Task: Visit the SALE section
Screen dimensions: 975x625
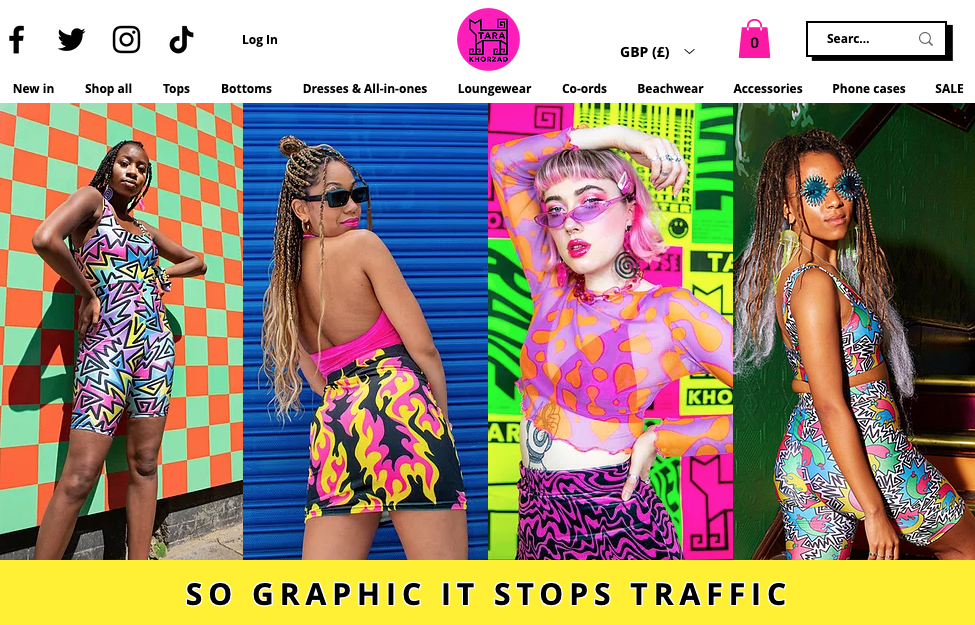Action: click(950, 88)
